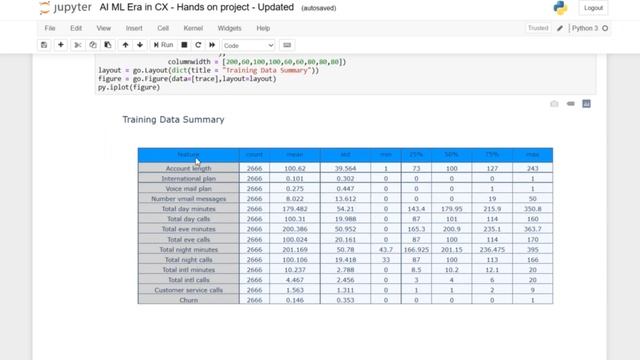640x360 pixels.
Task: Click the std column header
Action: click(345, 155)
